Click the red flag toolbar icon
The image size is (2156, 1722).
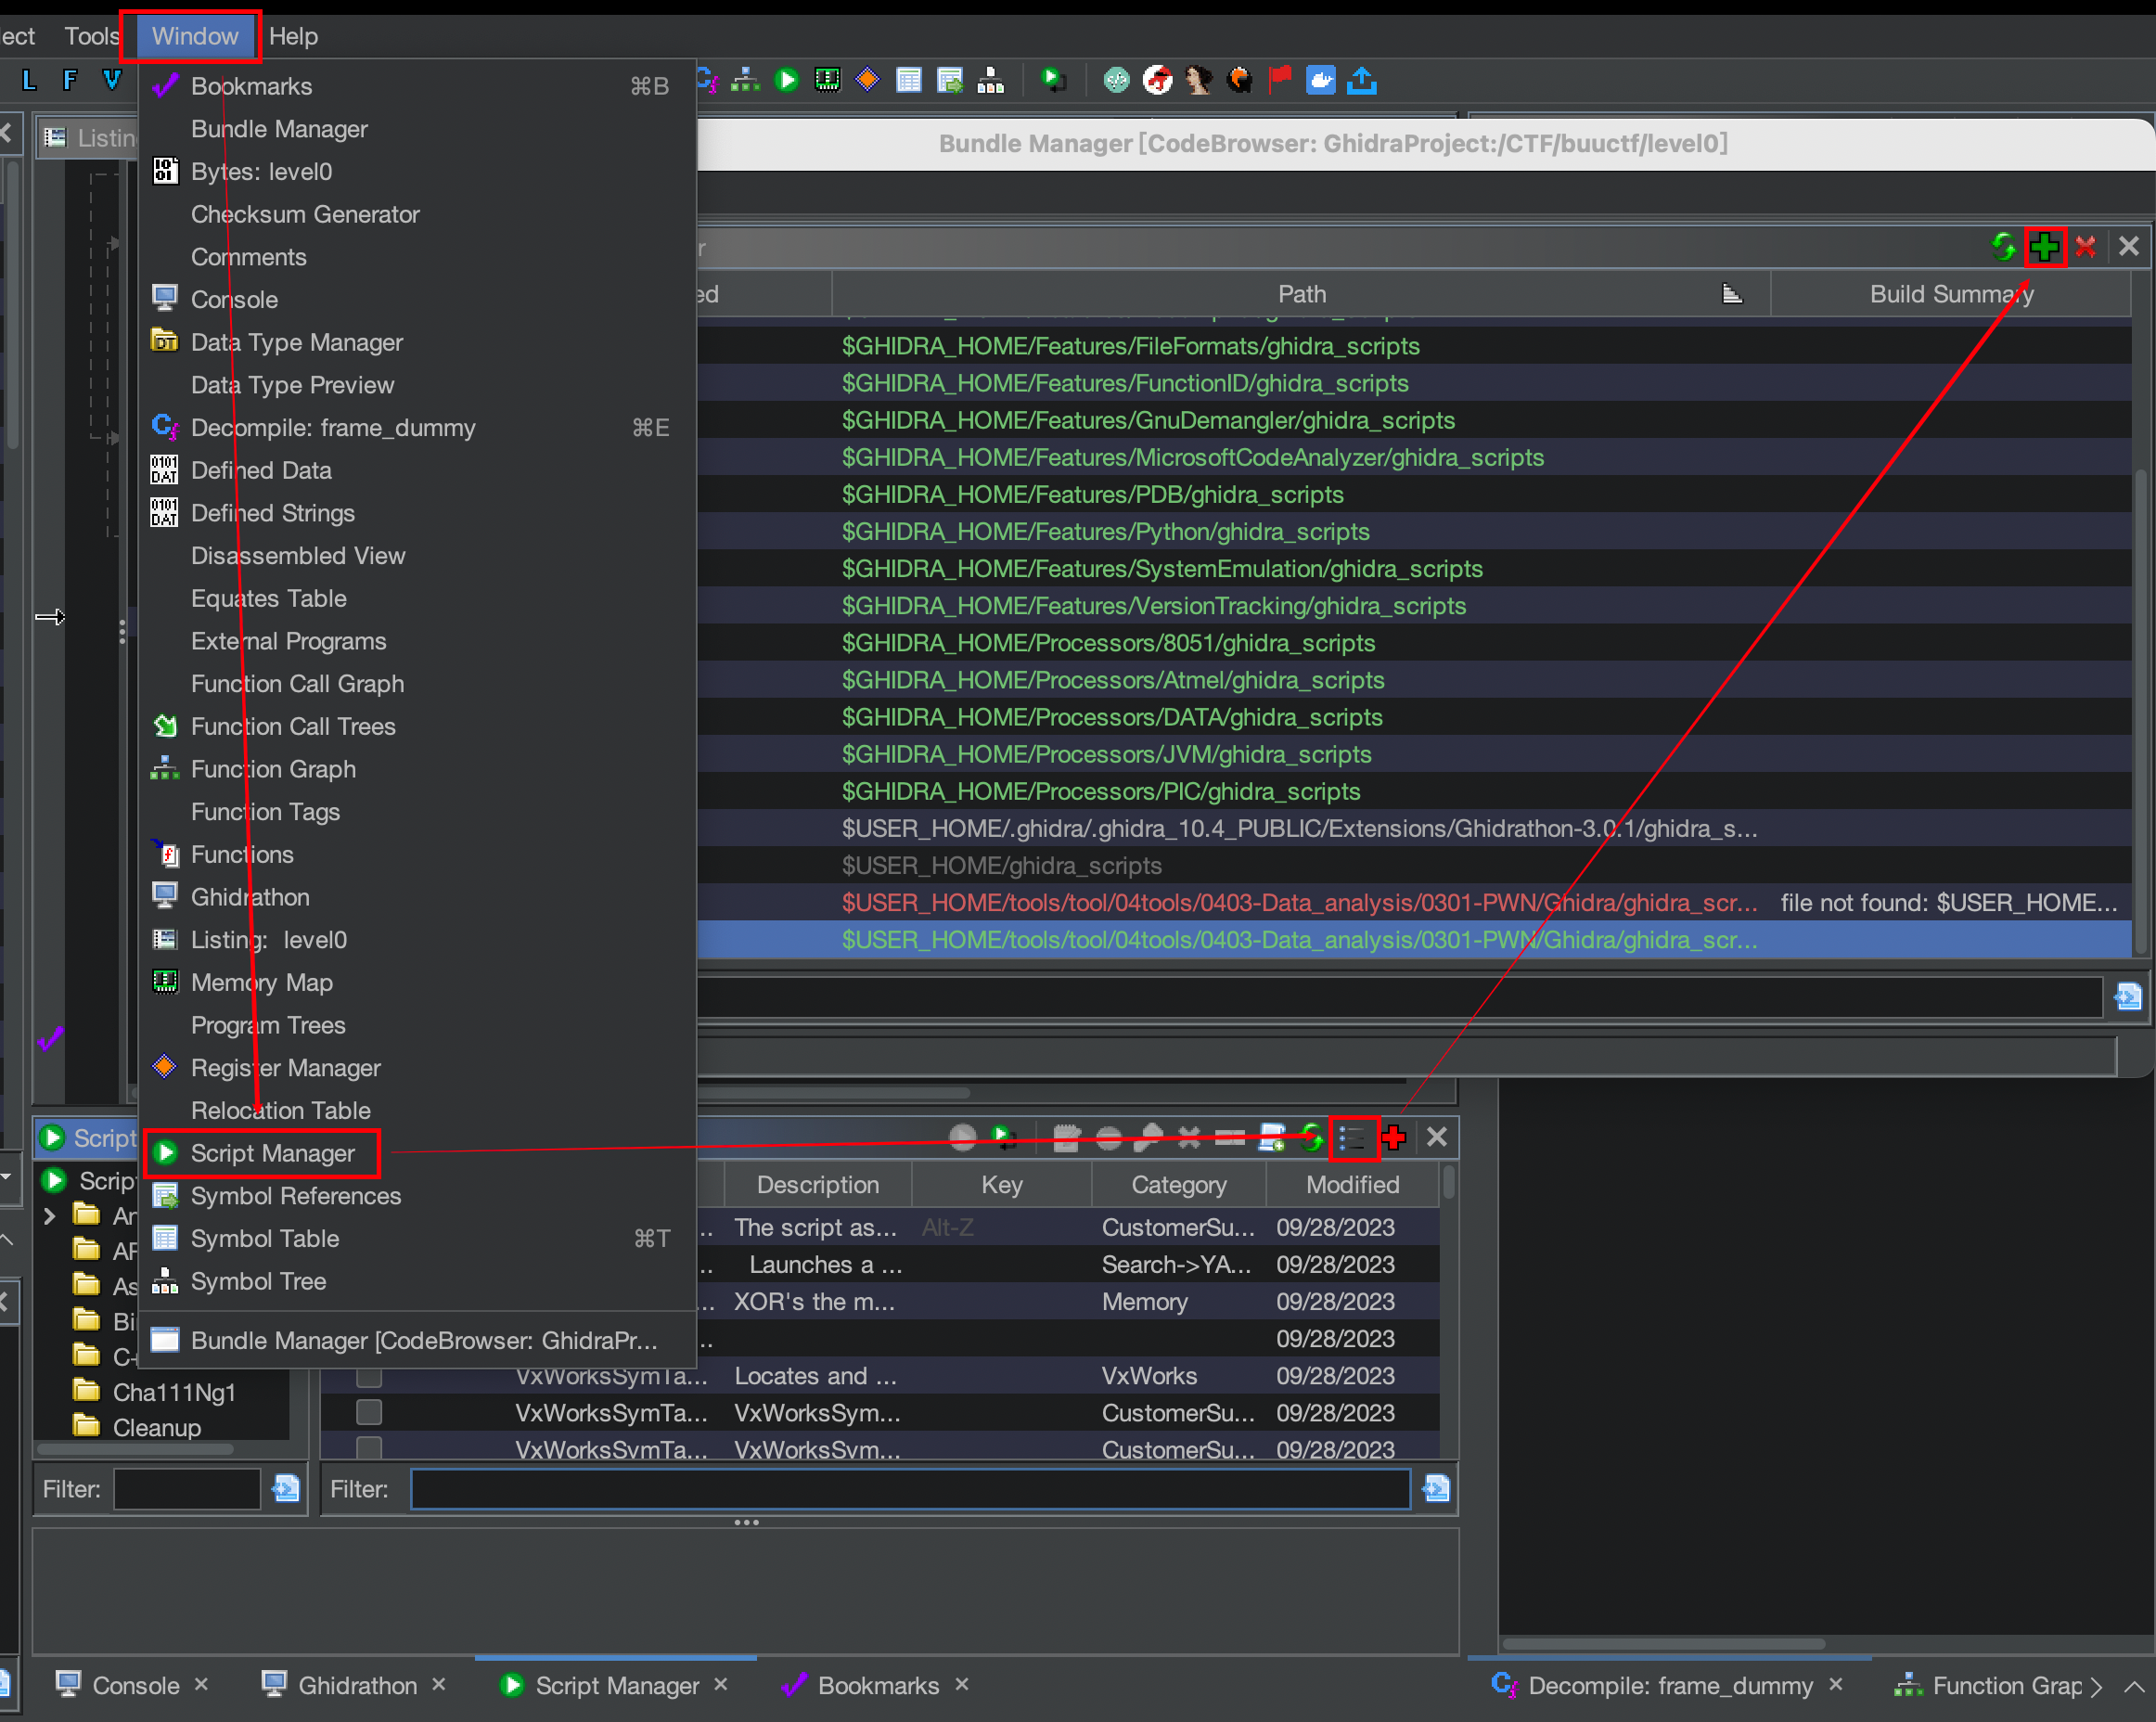point(1279,80)
